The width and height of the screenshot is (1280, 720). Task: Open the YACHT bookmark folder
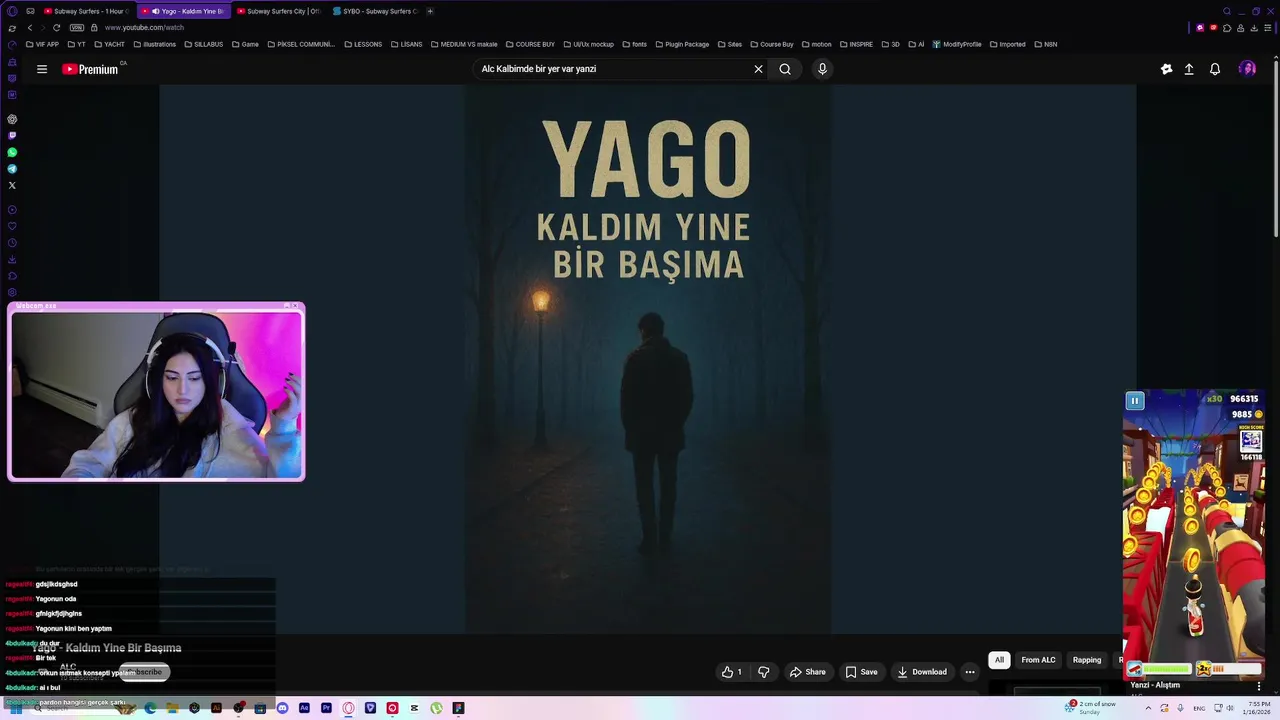tap(109, 44)
